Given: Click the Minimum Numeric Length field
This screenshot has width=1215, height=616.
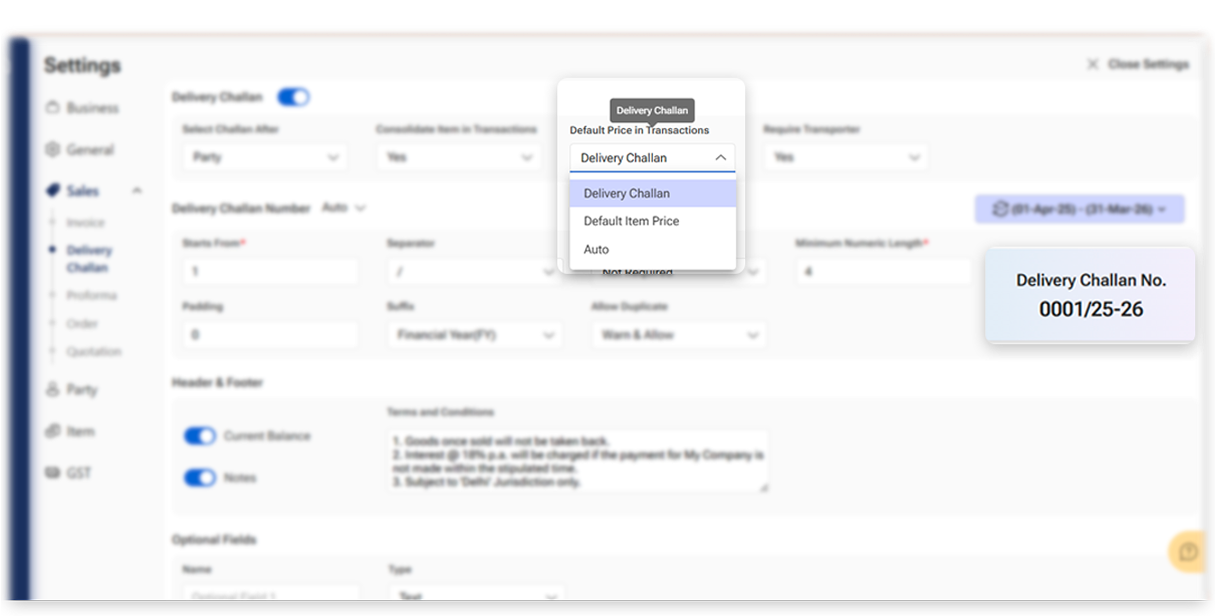Looking at the screenshot, I should [883, 272].
